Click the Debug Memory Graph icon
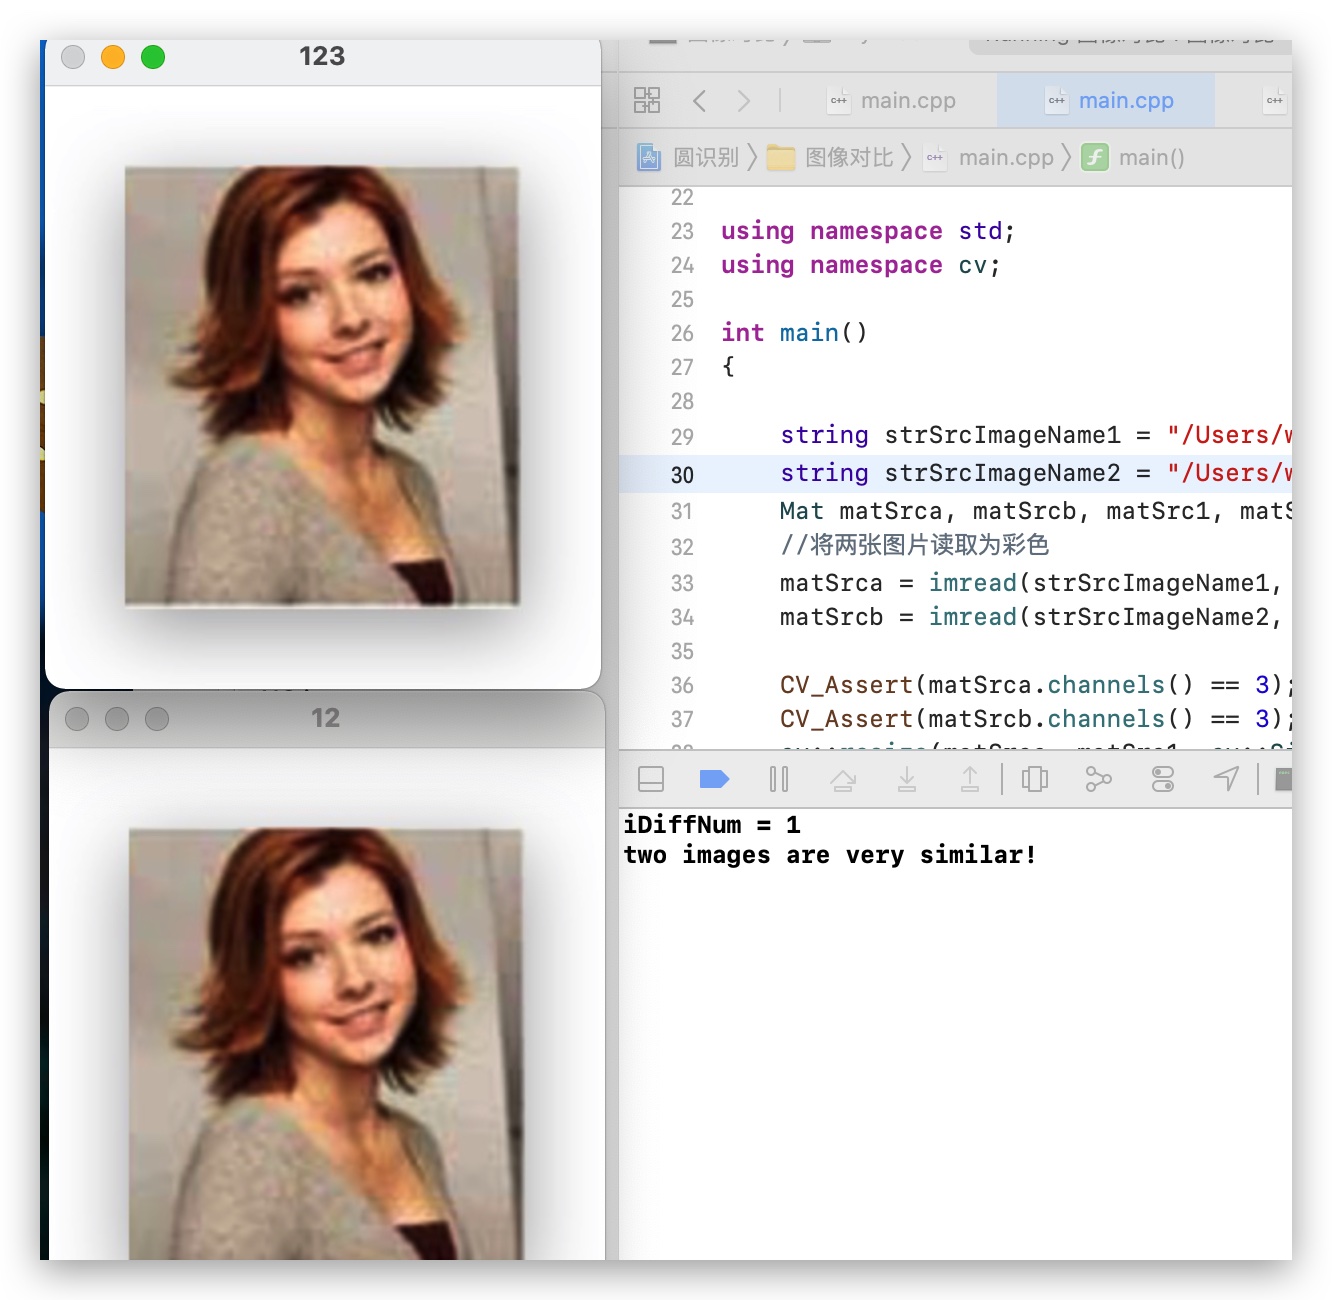Image resolution: width=1332 pixels, height=1300 pixels. point(1098,779)
